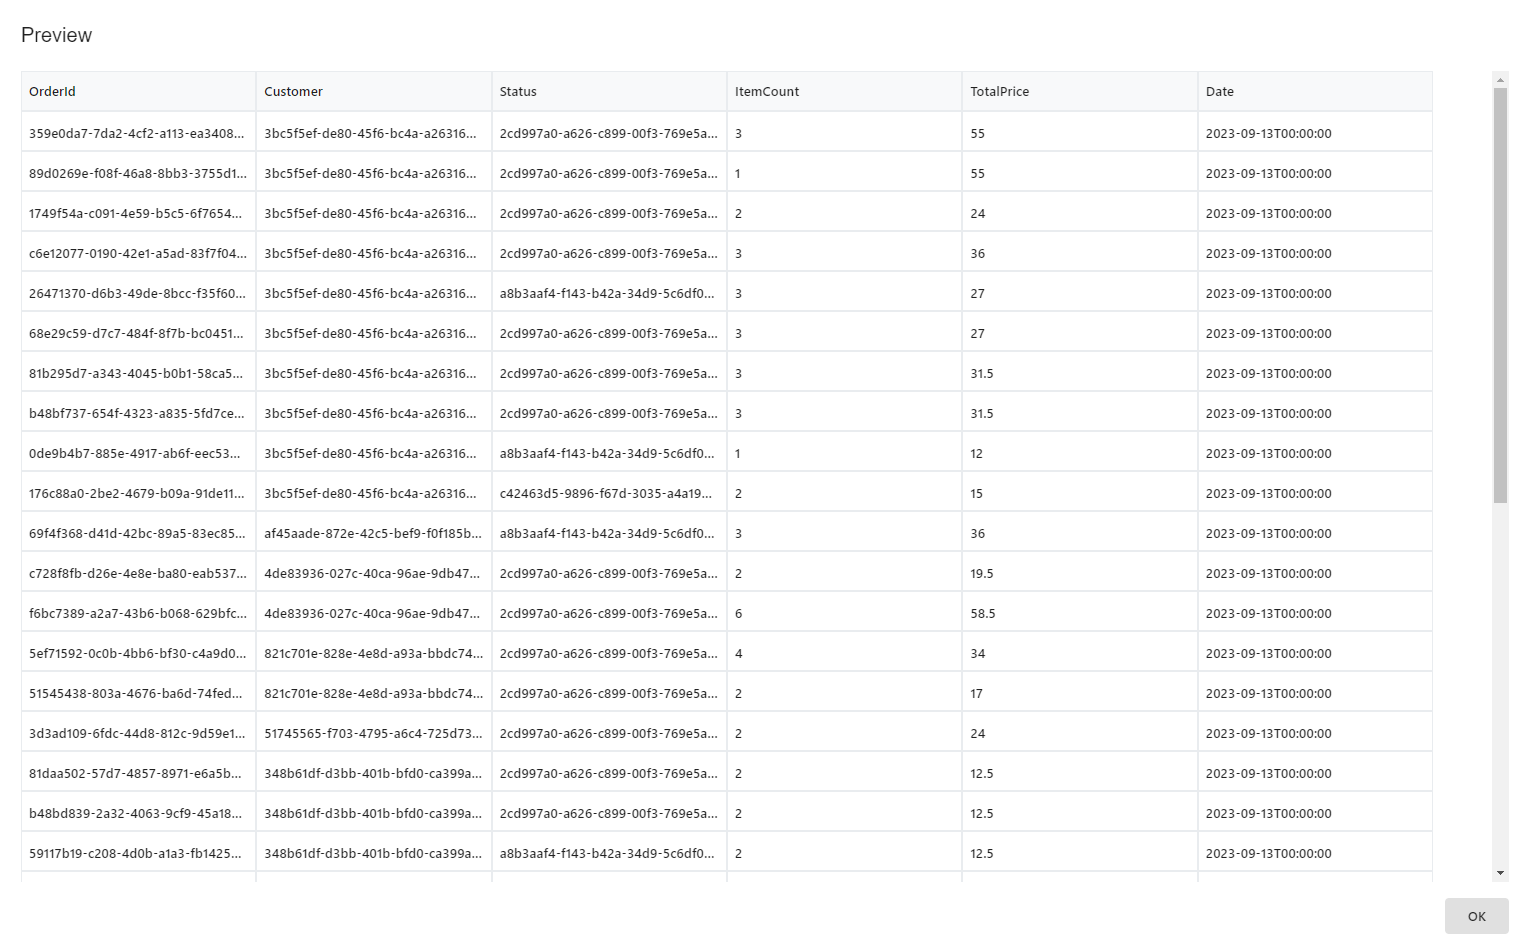Click the ItemCount column header
The height and width of the screenshot is (940, 1523).
coord(766,91)
